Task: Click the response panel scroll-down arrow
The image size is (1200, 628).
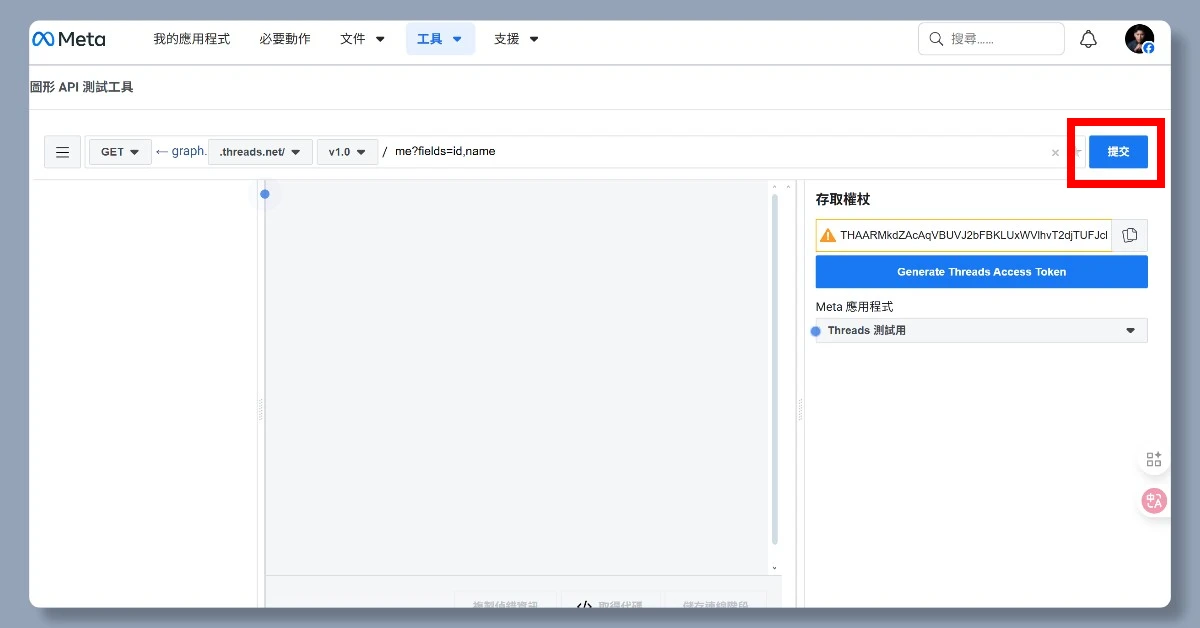Action: tap(774, 568)
